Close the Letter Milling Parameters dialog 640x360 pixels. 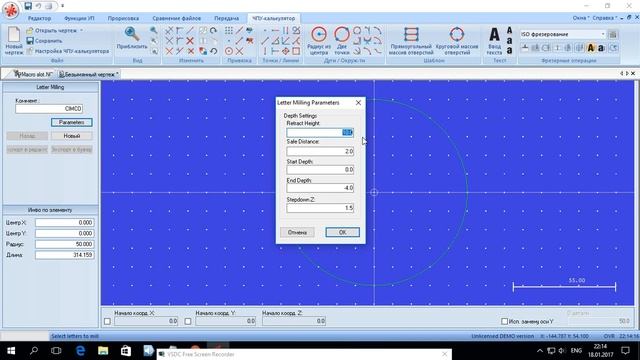tap(358, 102)
